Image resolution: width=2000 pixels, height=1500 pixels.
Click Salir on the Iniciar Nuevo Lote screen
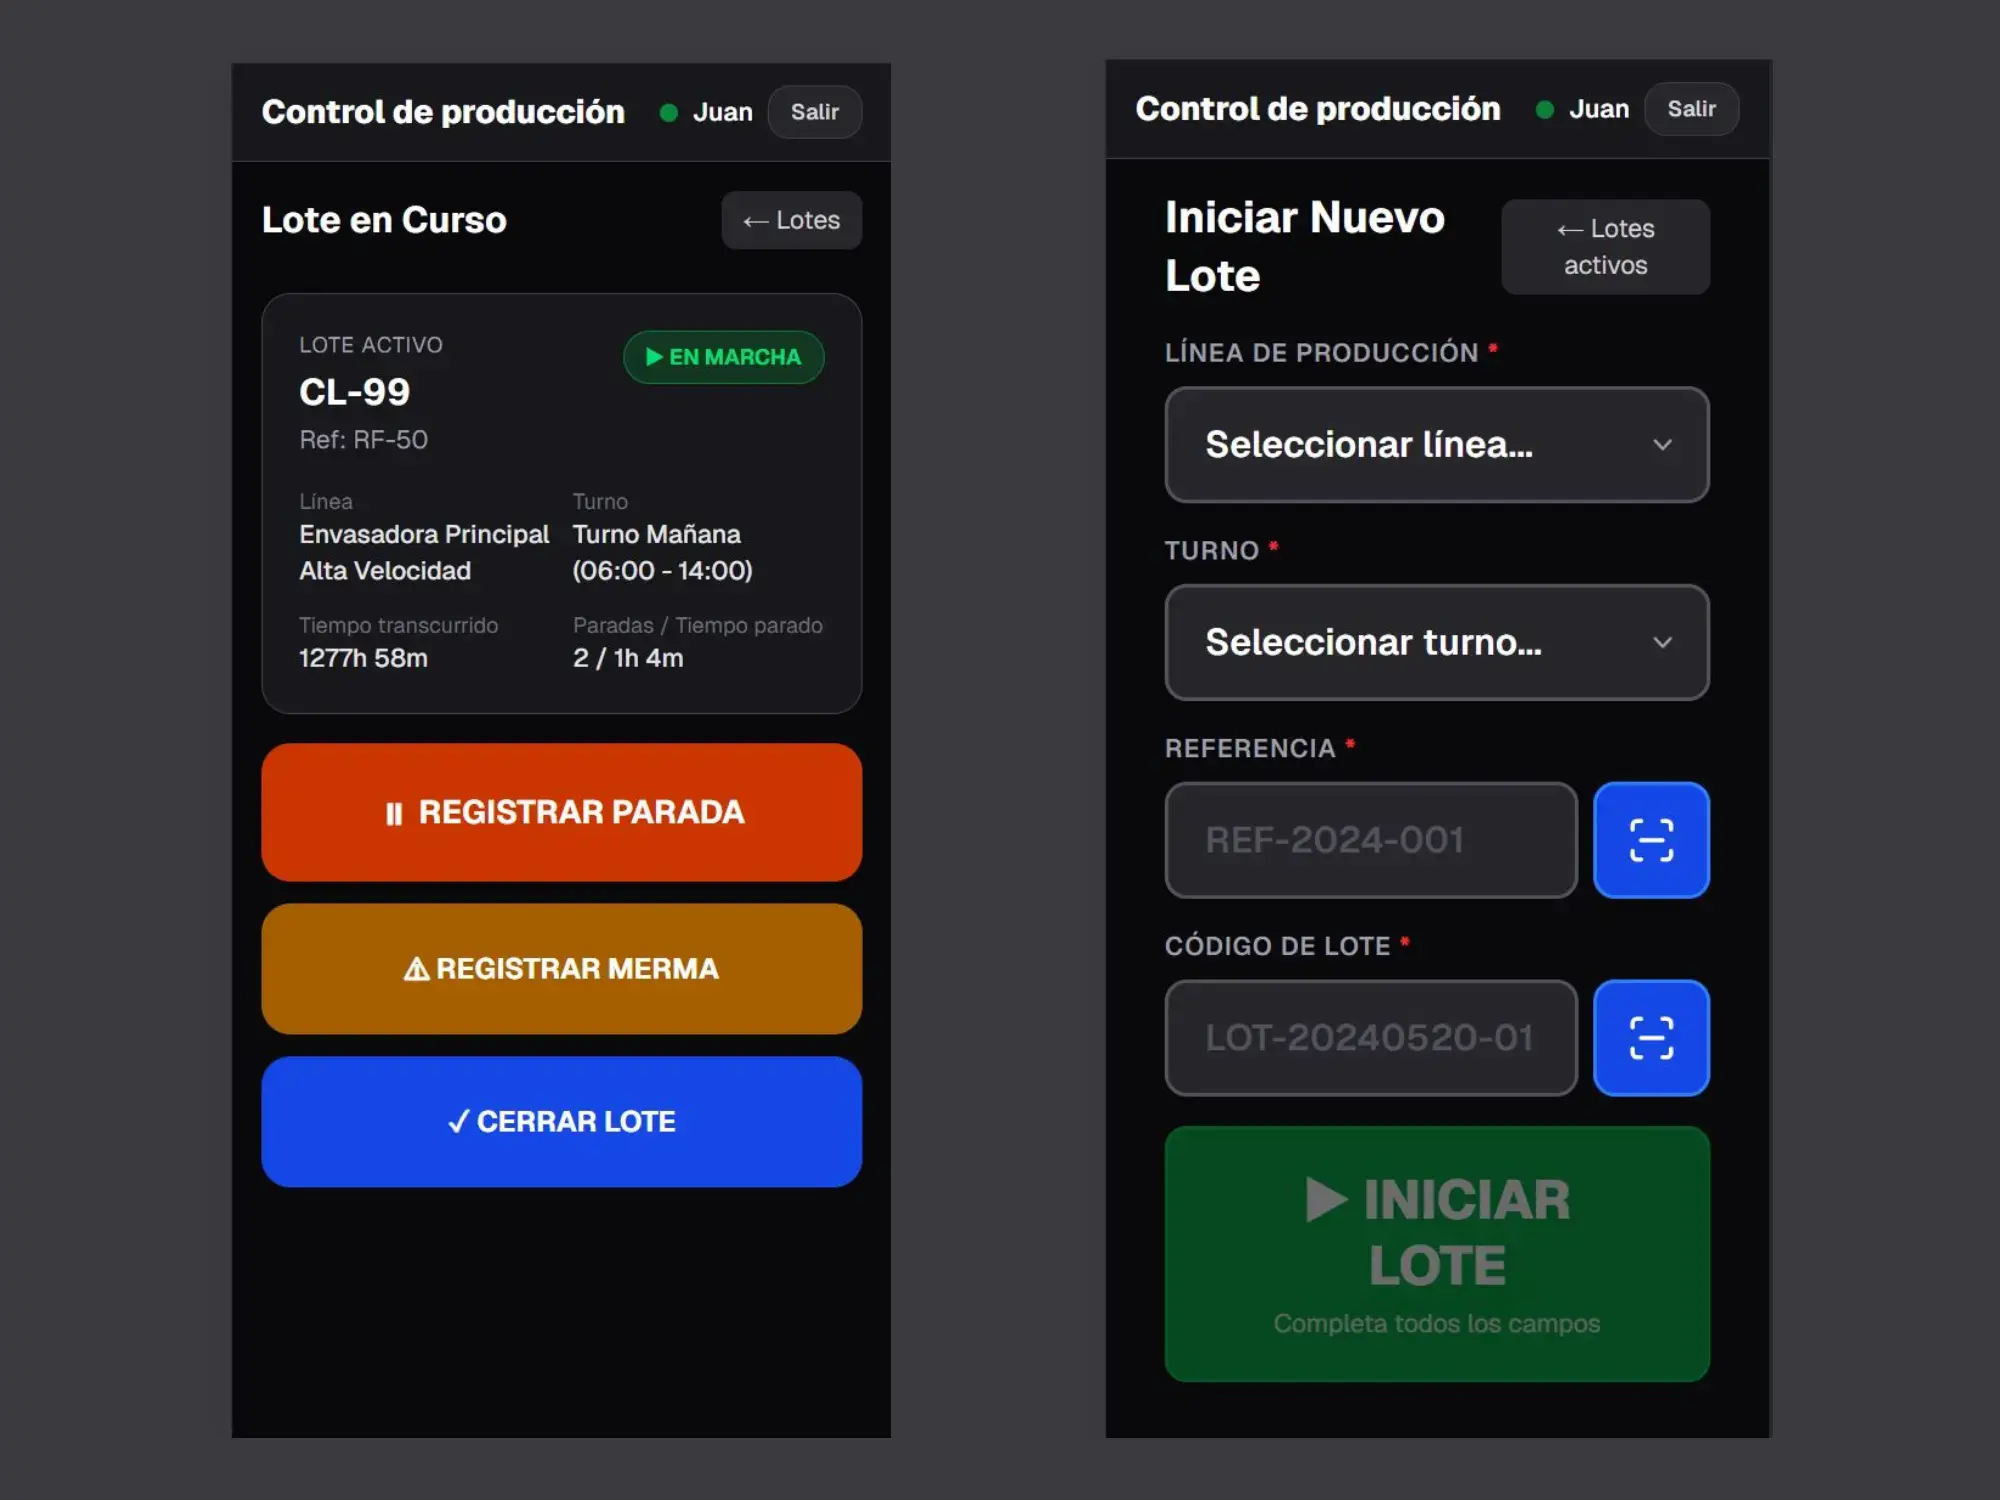(x=1691, y=109)
